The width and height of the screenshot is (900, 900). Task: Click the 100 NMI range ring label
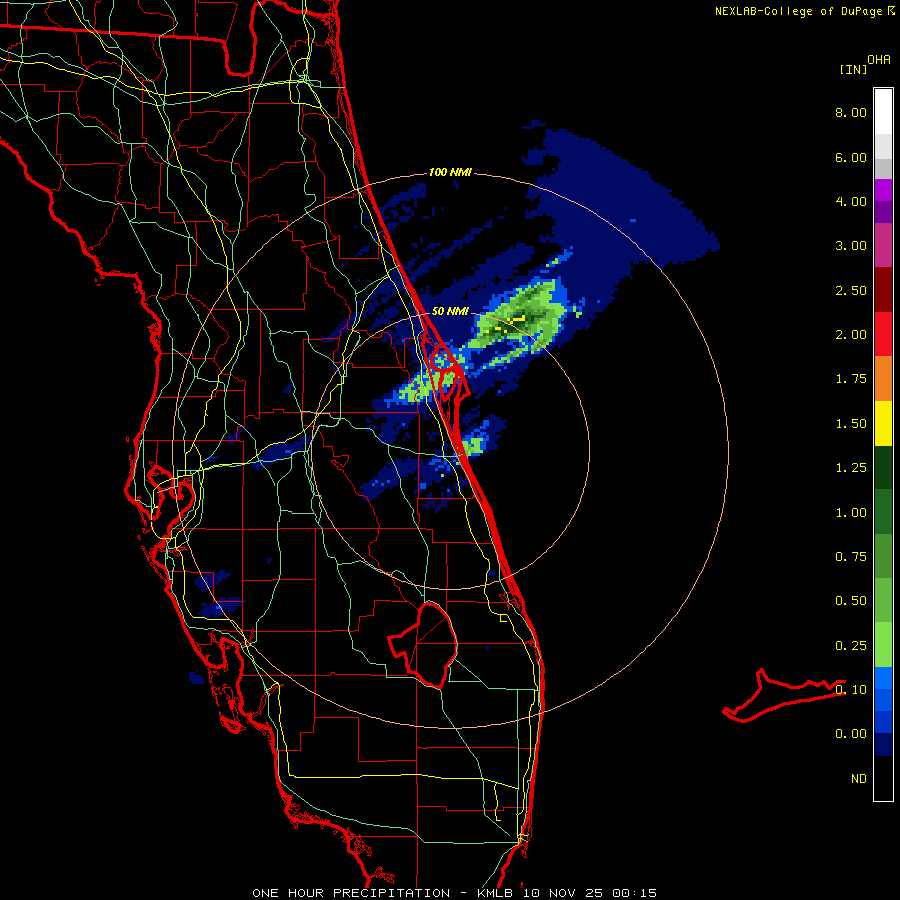[449, 172]
